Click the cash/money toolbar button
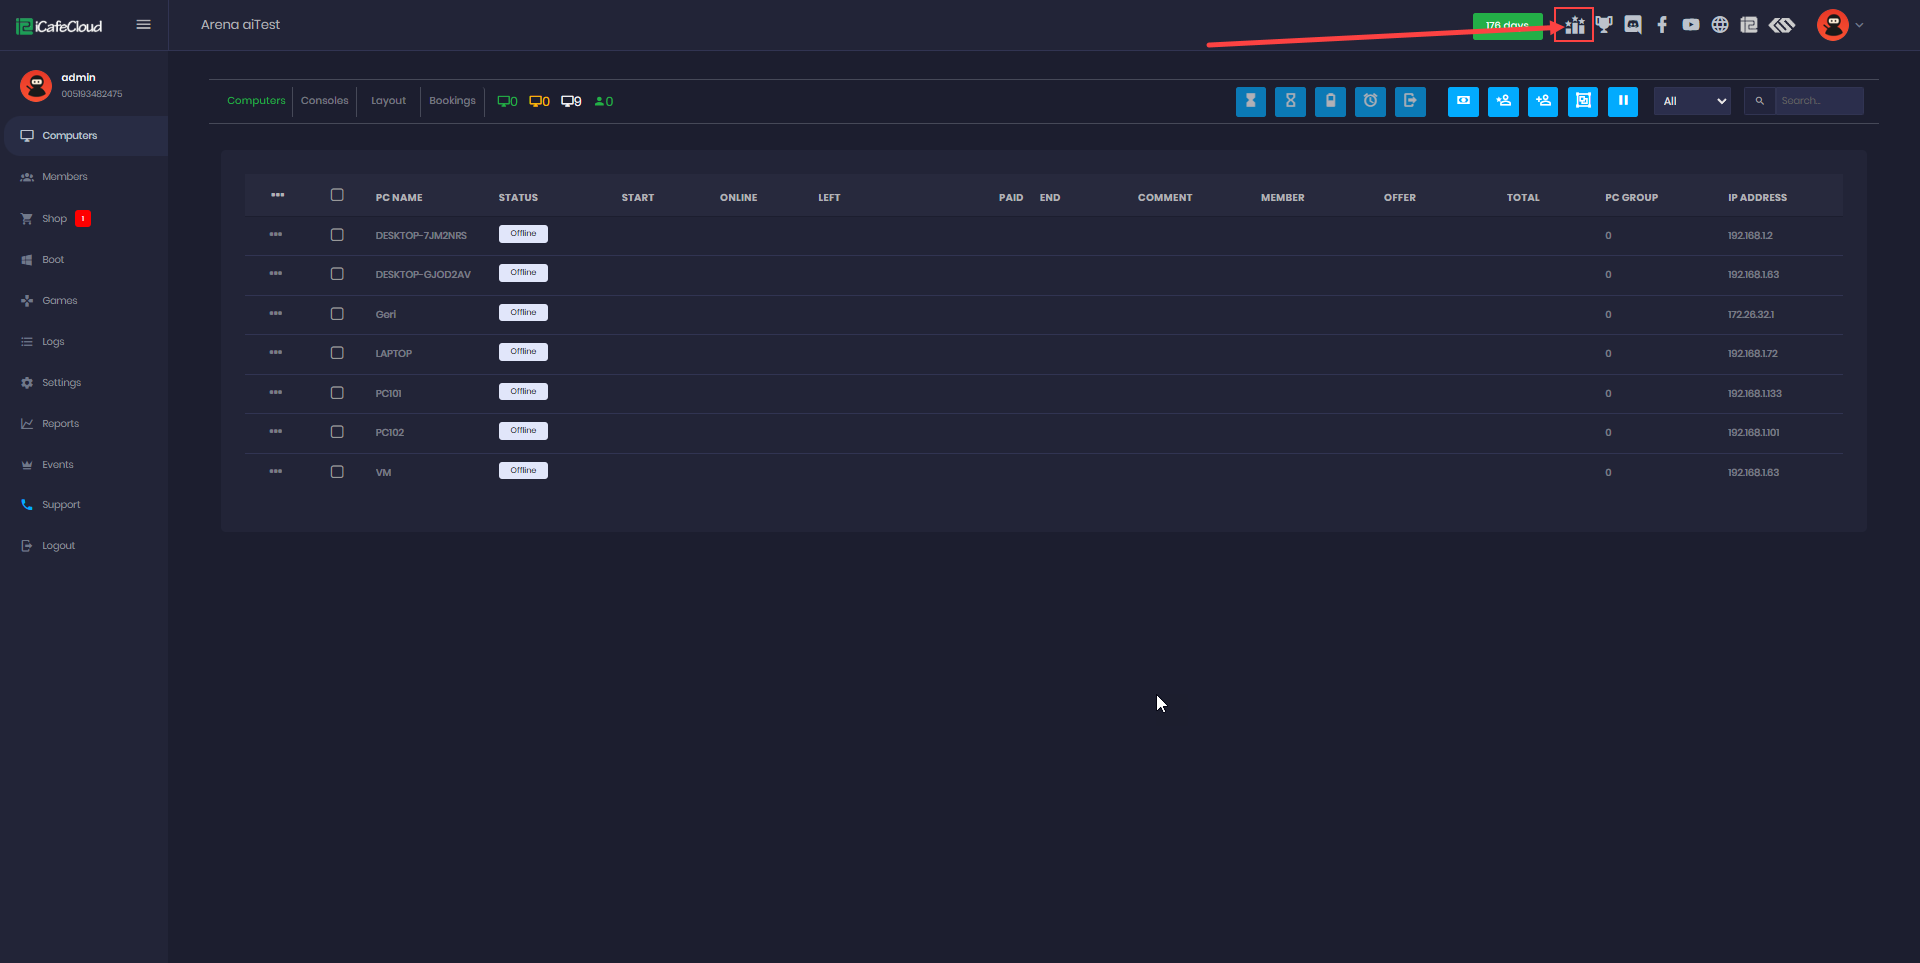 coord(1463,101)
